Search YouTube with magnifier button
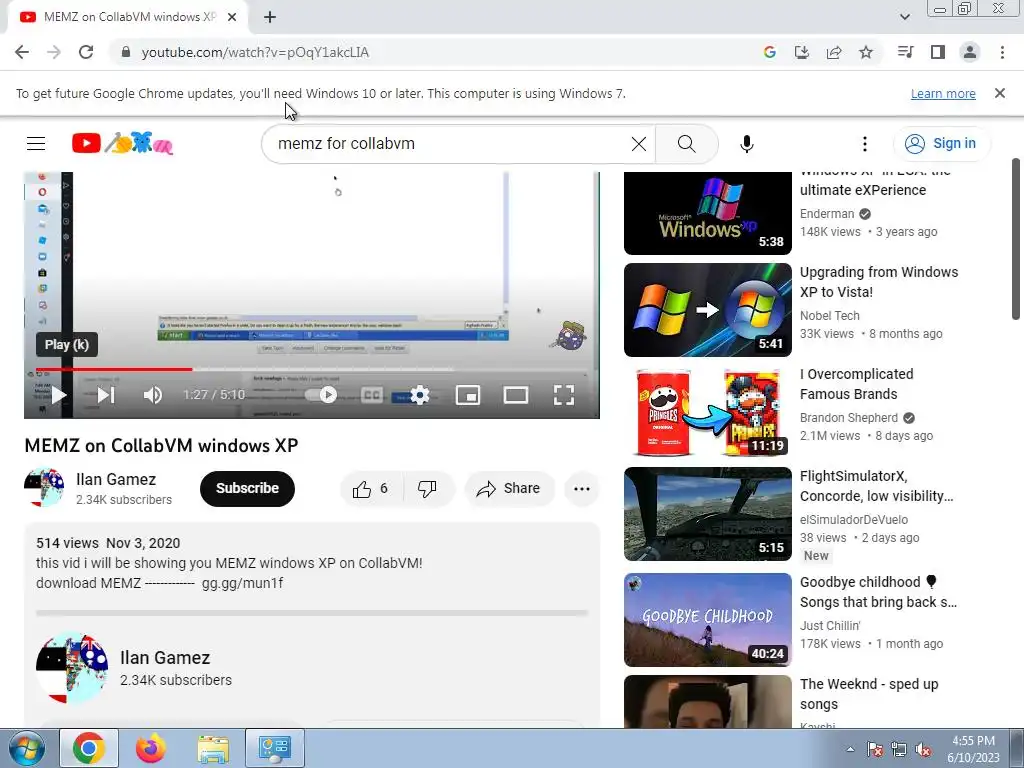Image resolution: width=1024 pixels, height=768 pixels. 686,144
